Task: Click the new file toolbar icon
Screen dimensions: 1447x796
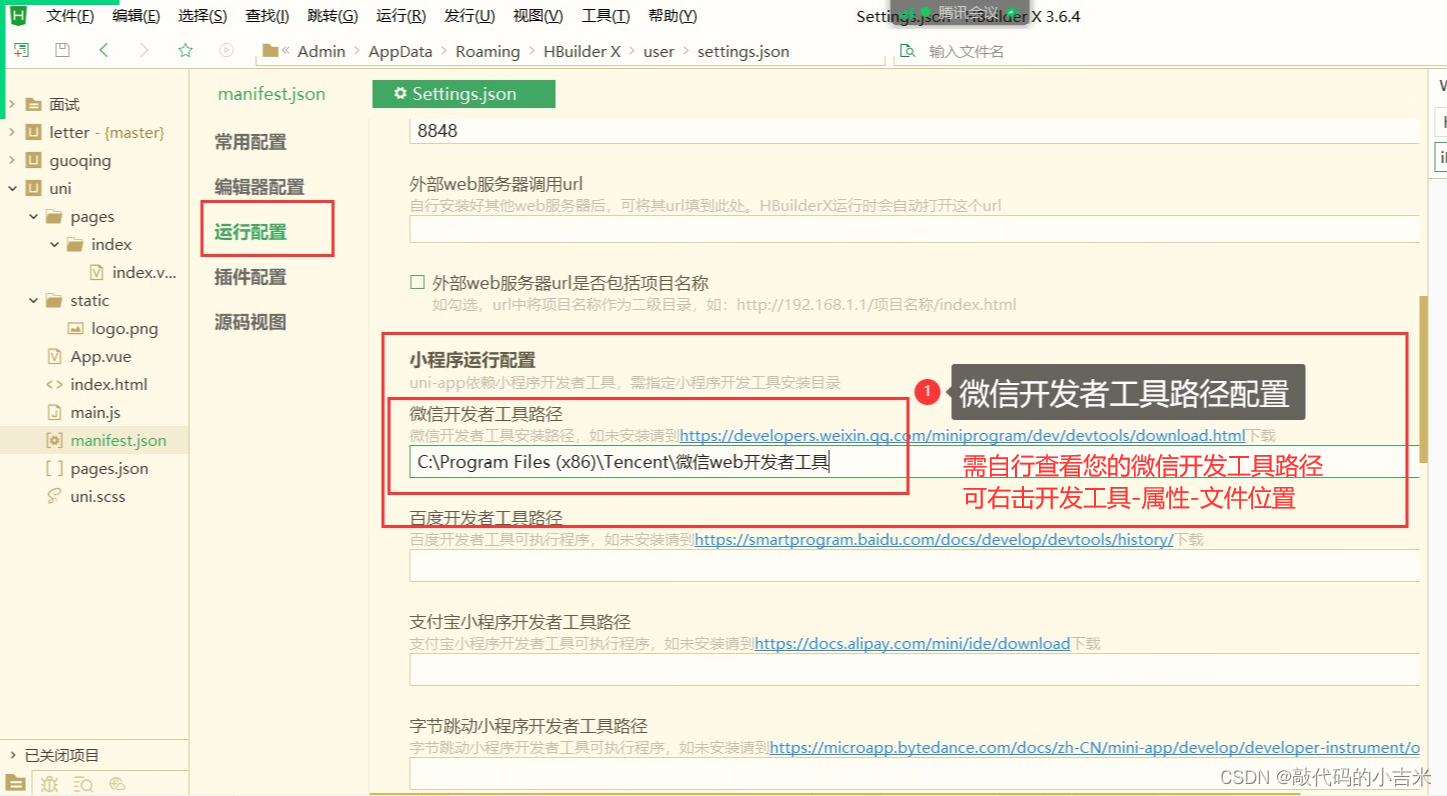Action: pos(21,50)
